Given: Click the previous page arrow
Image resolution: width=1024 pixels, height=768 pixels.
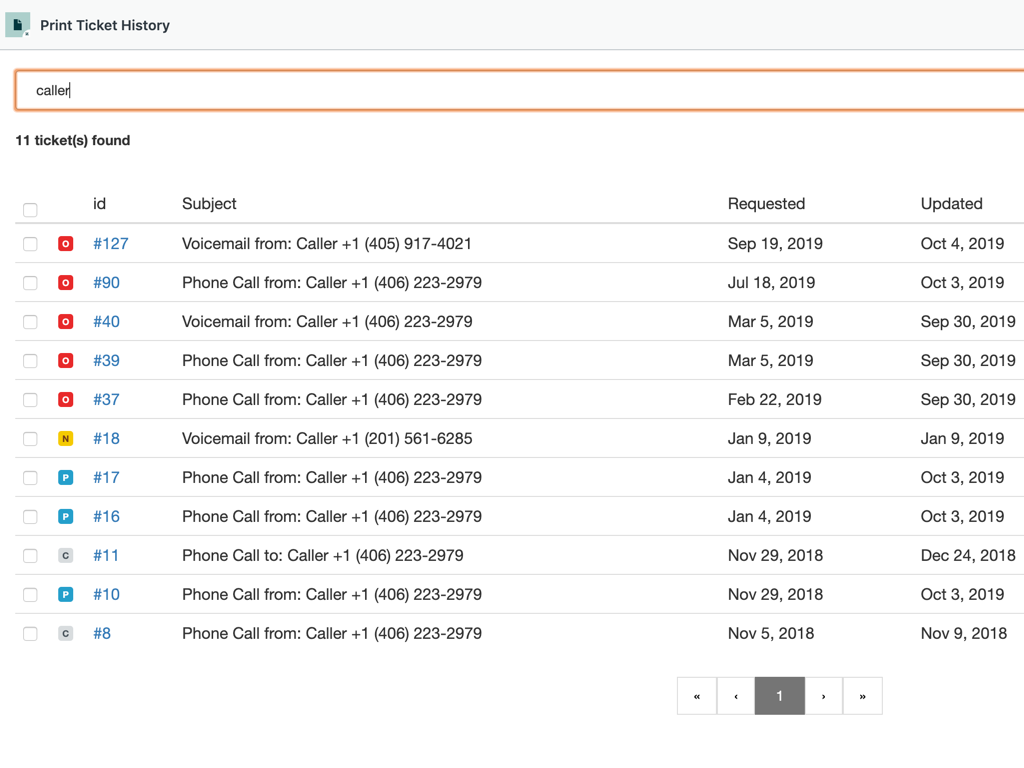Looking at the screenshot, I should [736, 695].
